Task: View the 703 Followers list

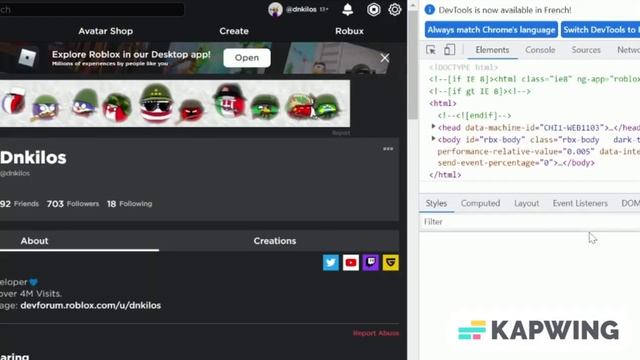Action: coord(73,204)
